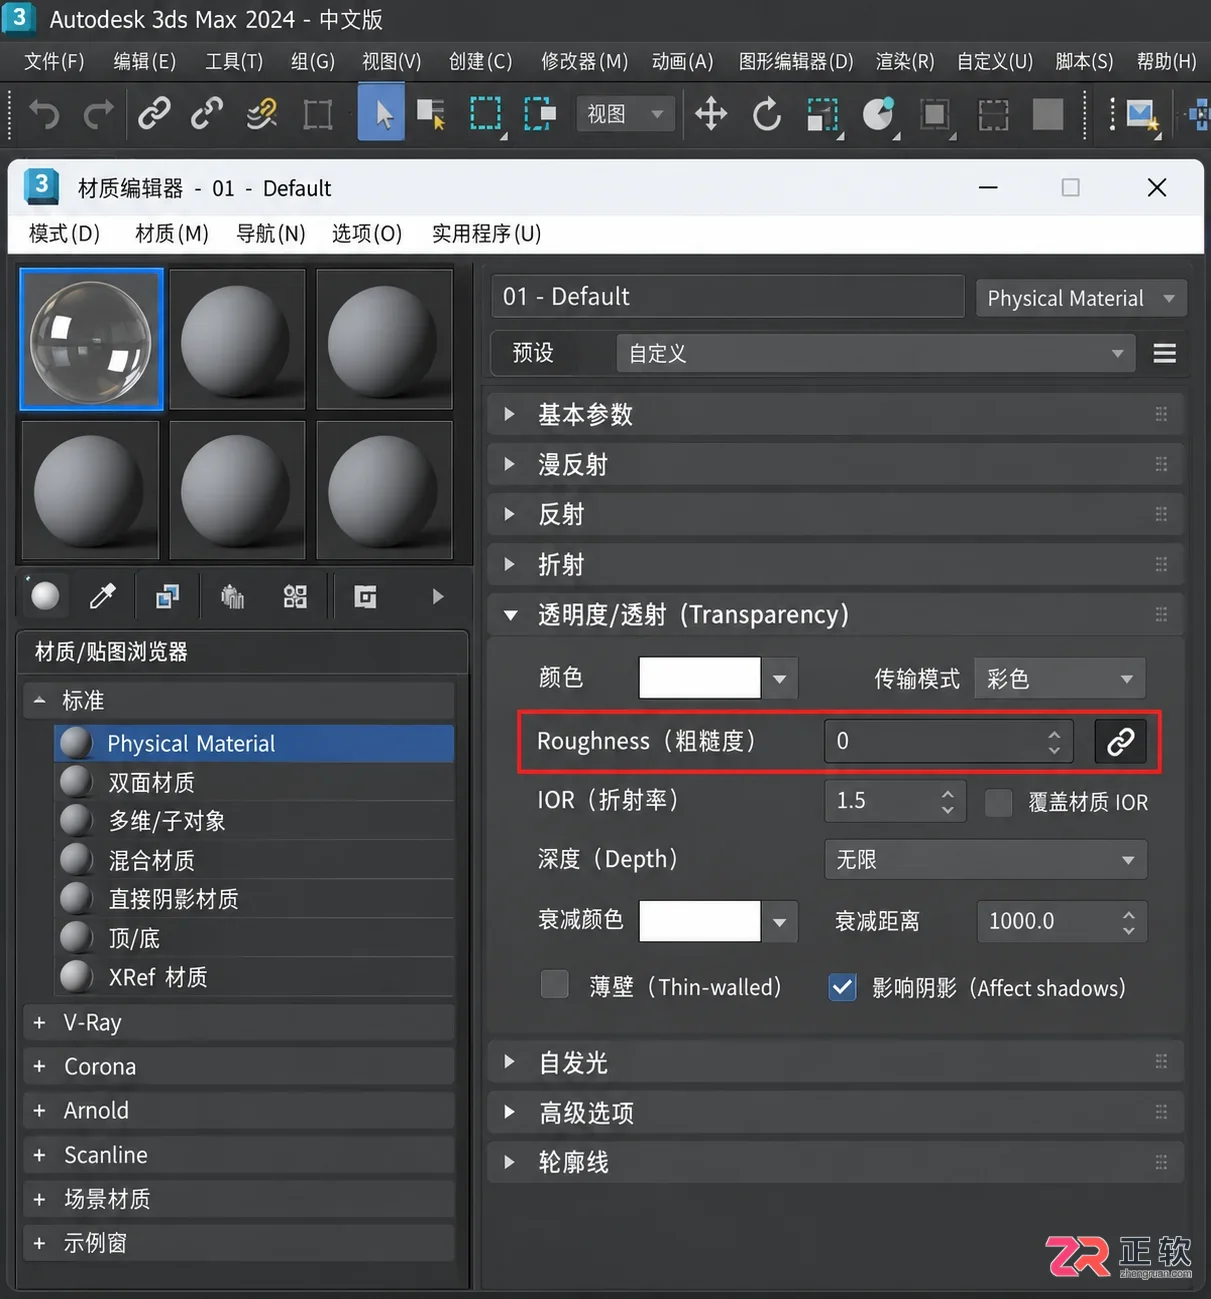Click the trash-style reset material icon
Viewport: 1211px width, 1299px height.
232,597
